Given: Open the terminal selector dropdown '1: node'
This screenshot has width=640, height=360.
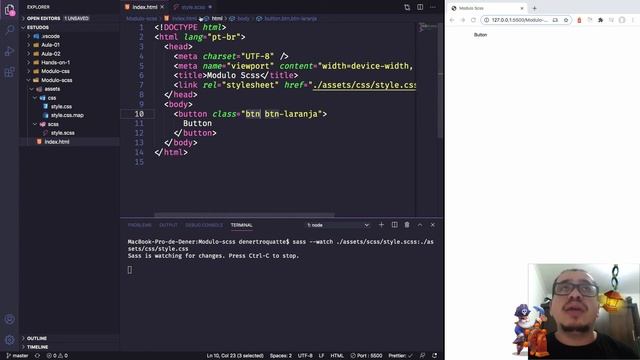Looking at the screenshot, I should click(x=338, y=225).
